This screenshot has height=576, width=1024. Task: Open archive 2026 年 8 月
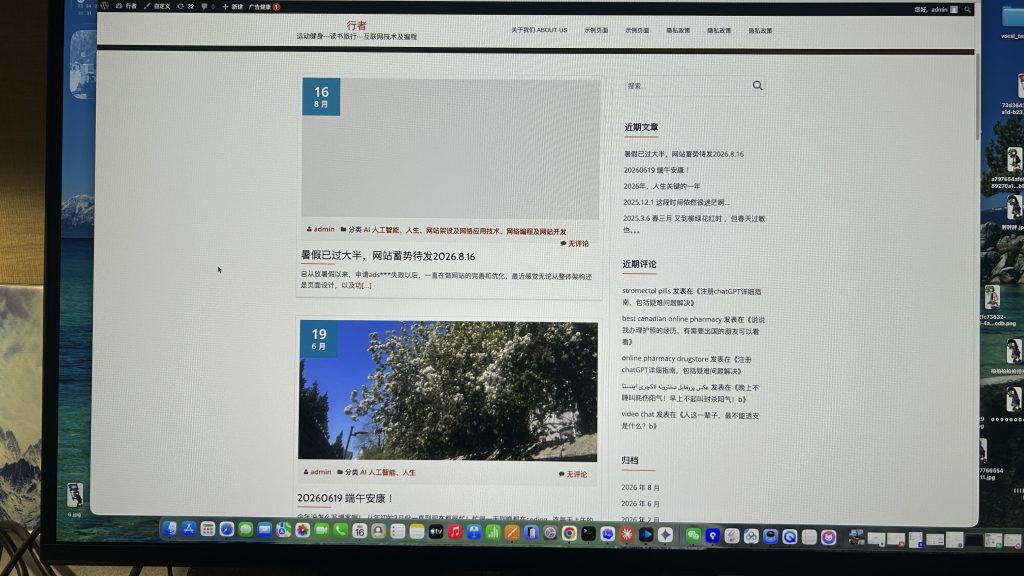pos(640,487)
